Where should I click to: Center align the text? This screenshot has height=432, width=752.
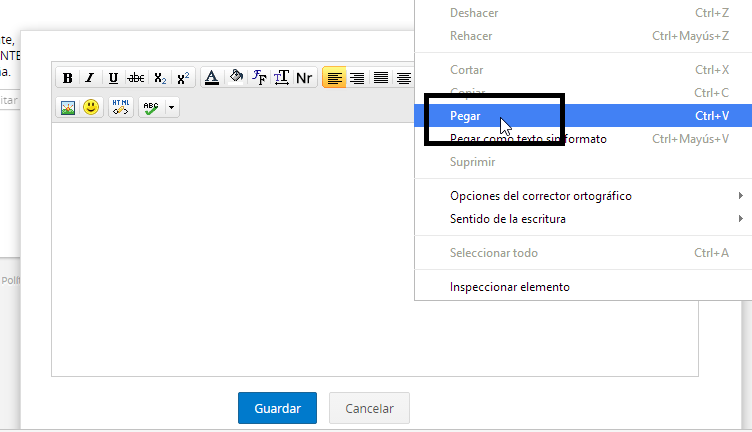click(x=404, y=78)
